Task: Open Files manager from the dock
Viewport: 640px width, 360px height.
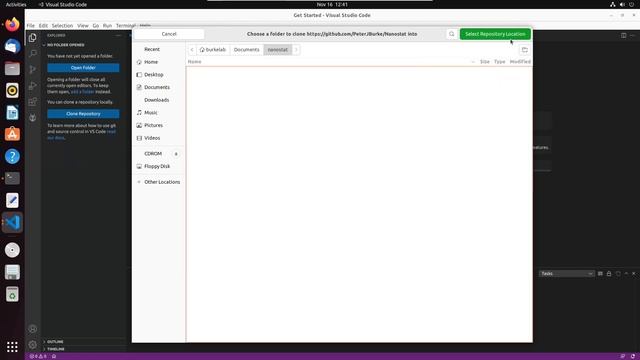Action: [12, 68]
